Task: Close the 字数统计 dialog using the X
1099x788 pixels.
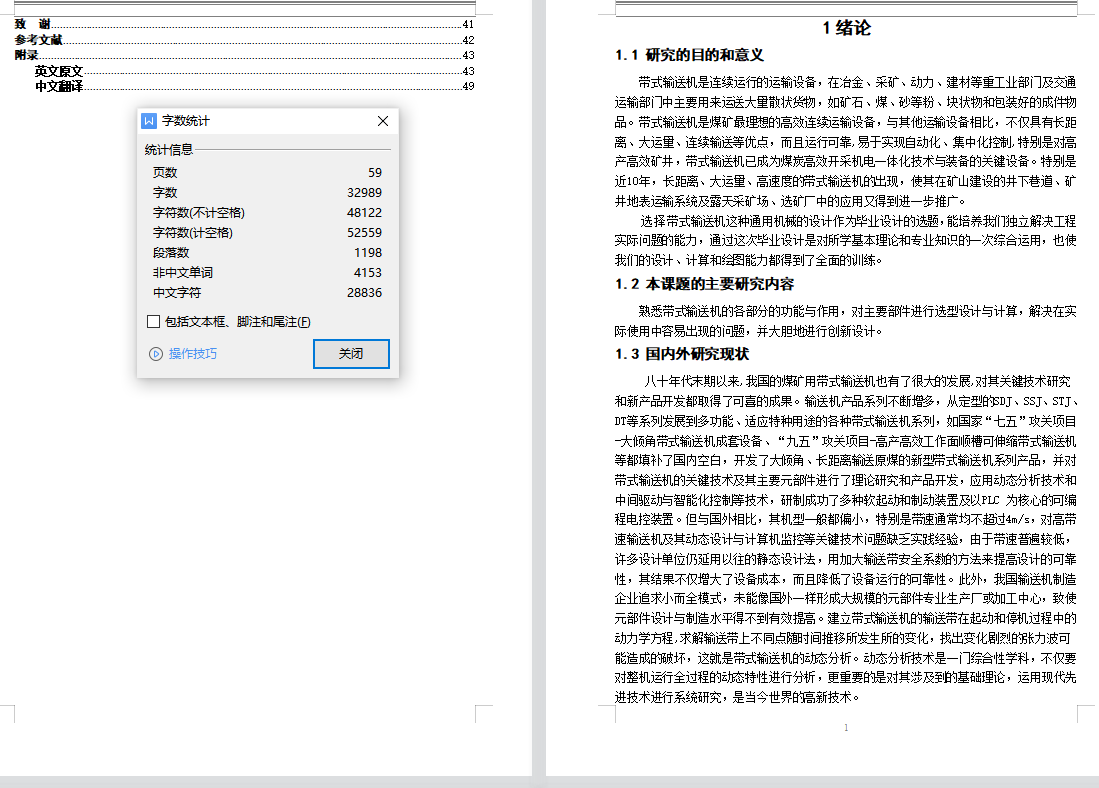Action: (382, 121)
